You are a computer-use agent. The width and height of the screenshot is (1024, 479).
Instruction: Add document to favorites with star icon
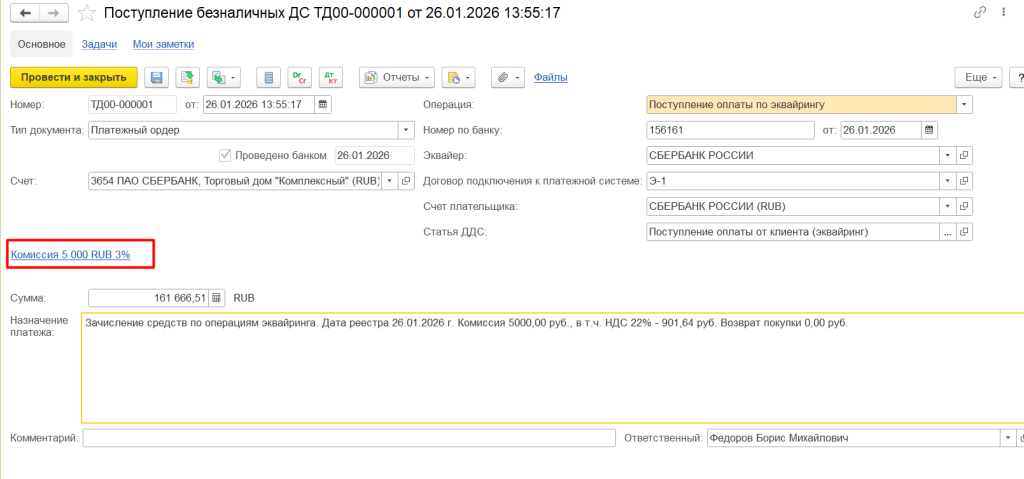pyautogui.click(x=88, y=14)
